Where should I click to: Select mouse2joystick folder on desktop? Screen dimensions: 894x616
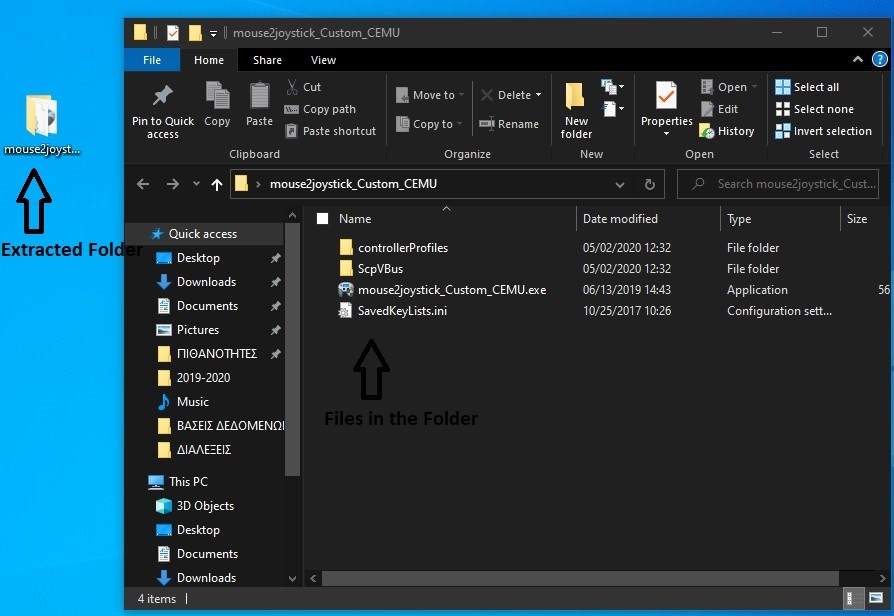coord(41,125)
